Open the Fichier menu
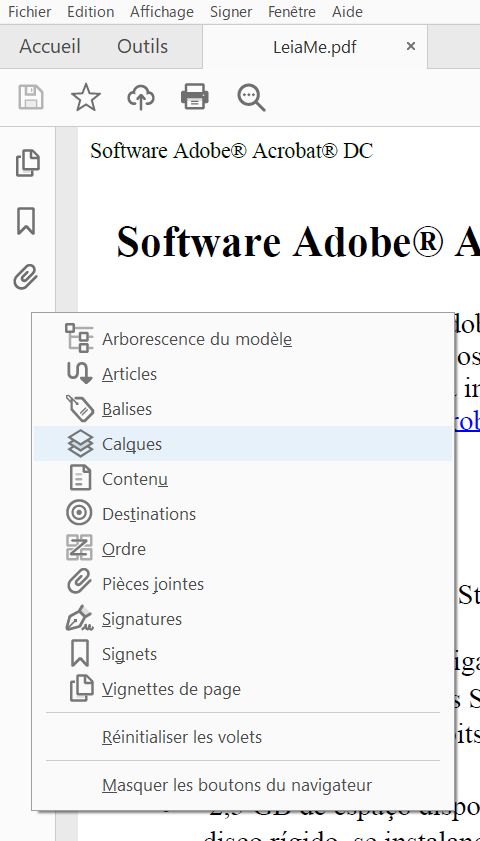 (x=30, y=11)
